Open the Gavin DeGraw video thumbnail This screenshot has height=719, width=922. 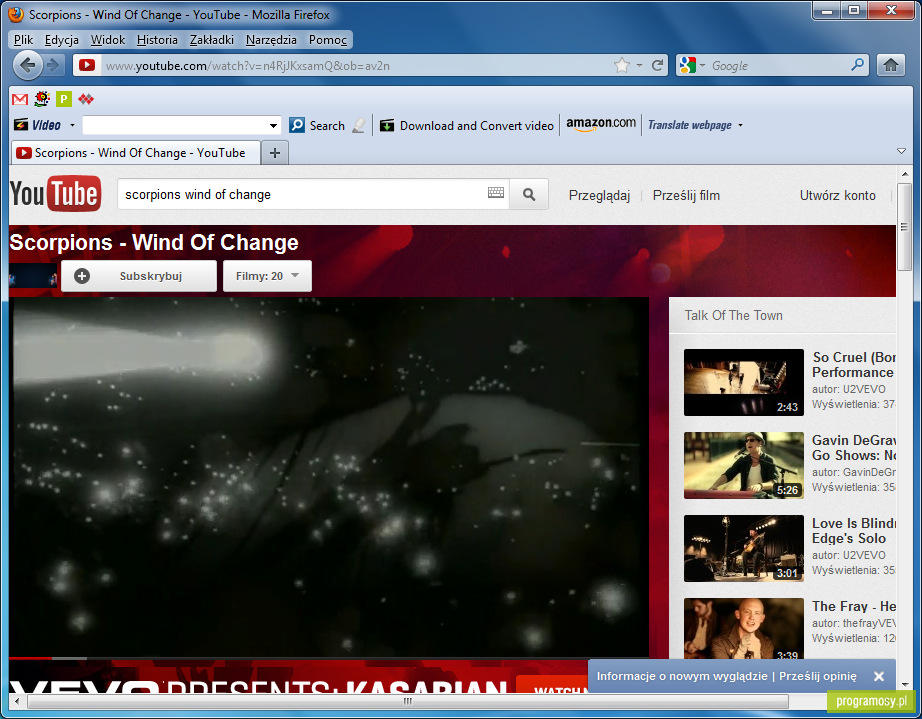pyautogui.click(x=743, y=466)
